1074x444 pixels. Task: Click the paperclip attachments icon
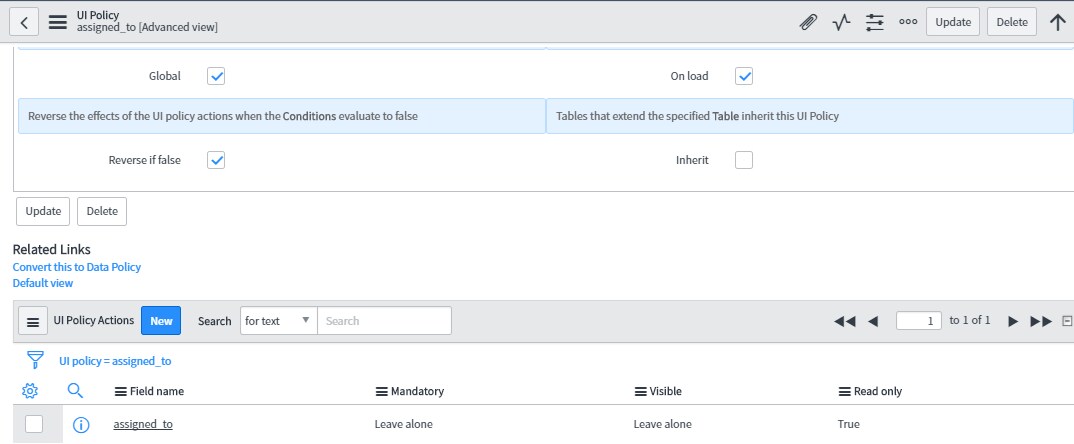pos(808,22)
